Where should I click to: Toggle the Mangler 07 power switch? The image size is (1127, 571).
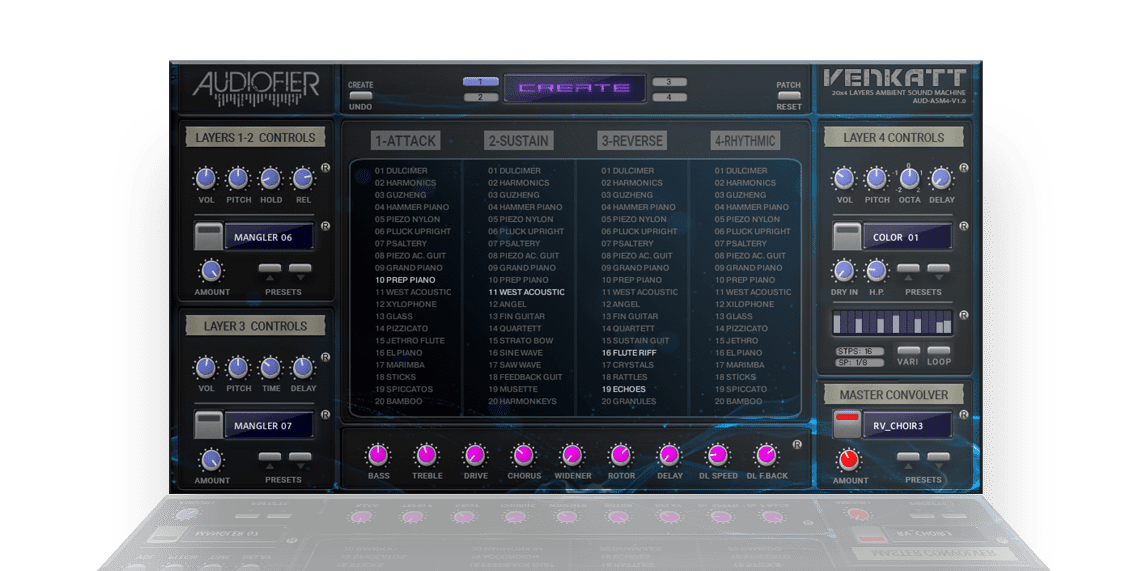coord(208,425)
